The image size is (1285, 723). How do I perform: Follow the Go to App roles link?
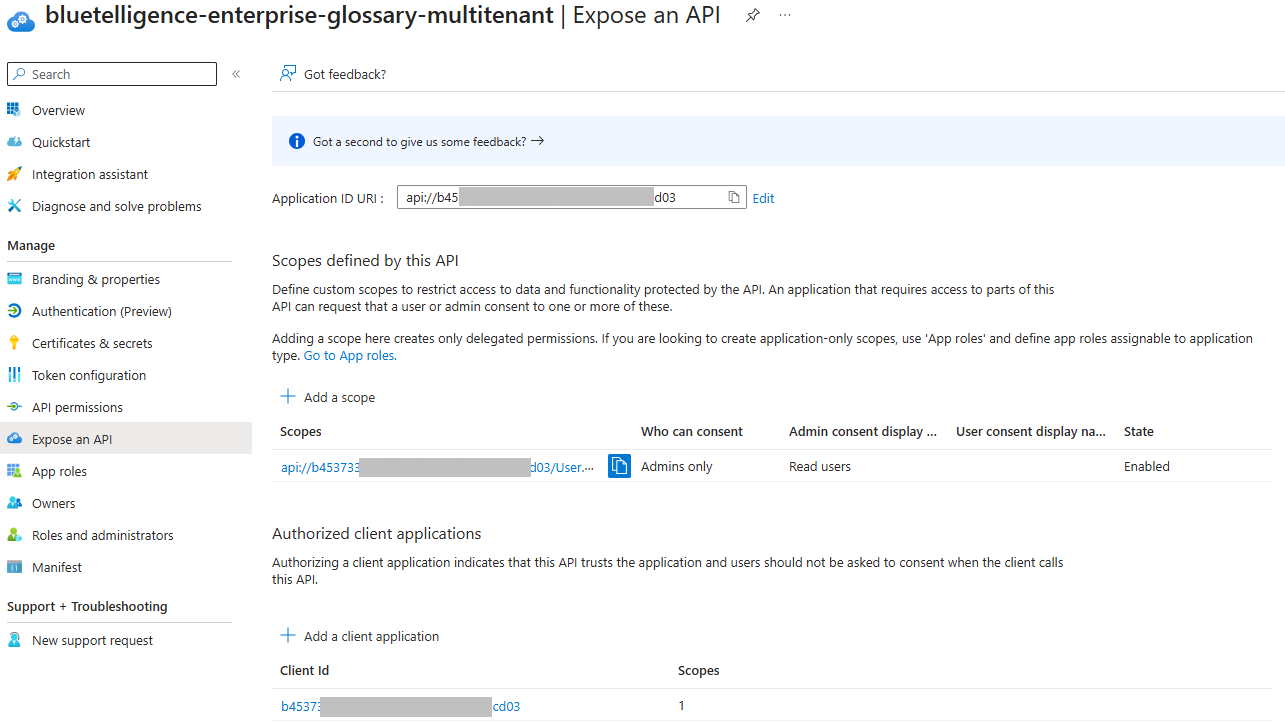(x=350, y=355)
